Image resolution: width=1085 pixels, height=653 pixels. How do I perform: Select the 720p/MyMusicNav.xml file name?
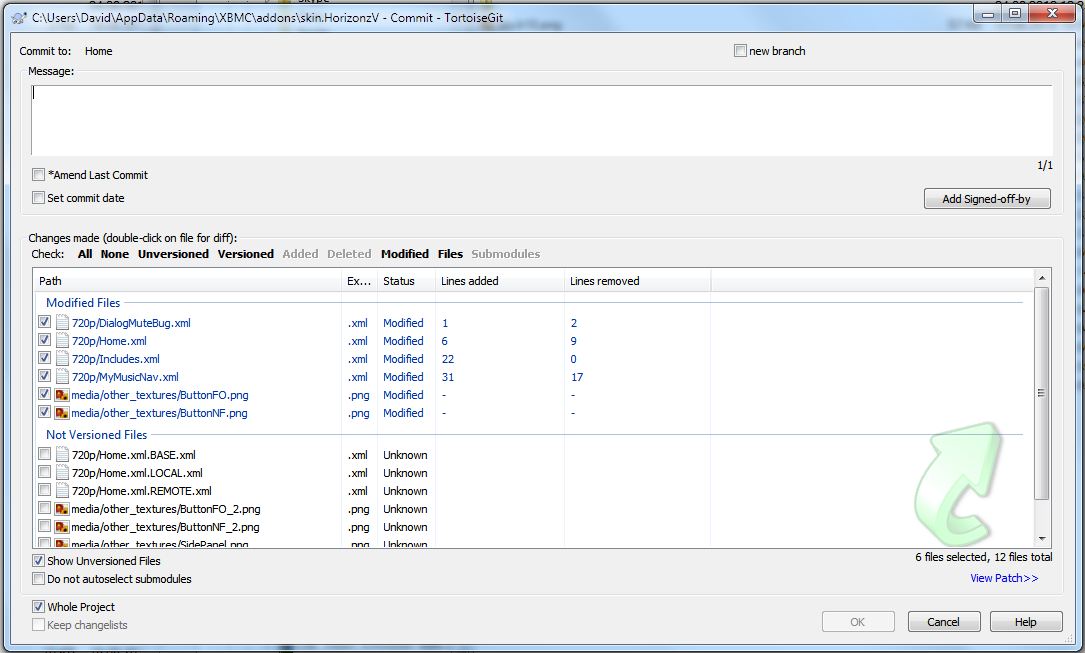click(x=125, y=377)
